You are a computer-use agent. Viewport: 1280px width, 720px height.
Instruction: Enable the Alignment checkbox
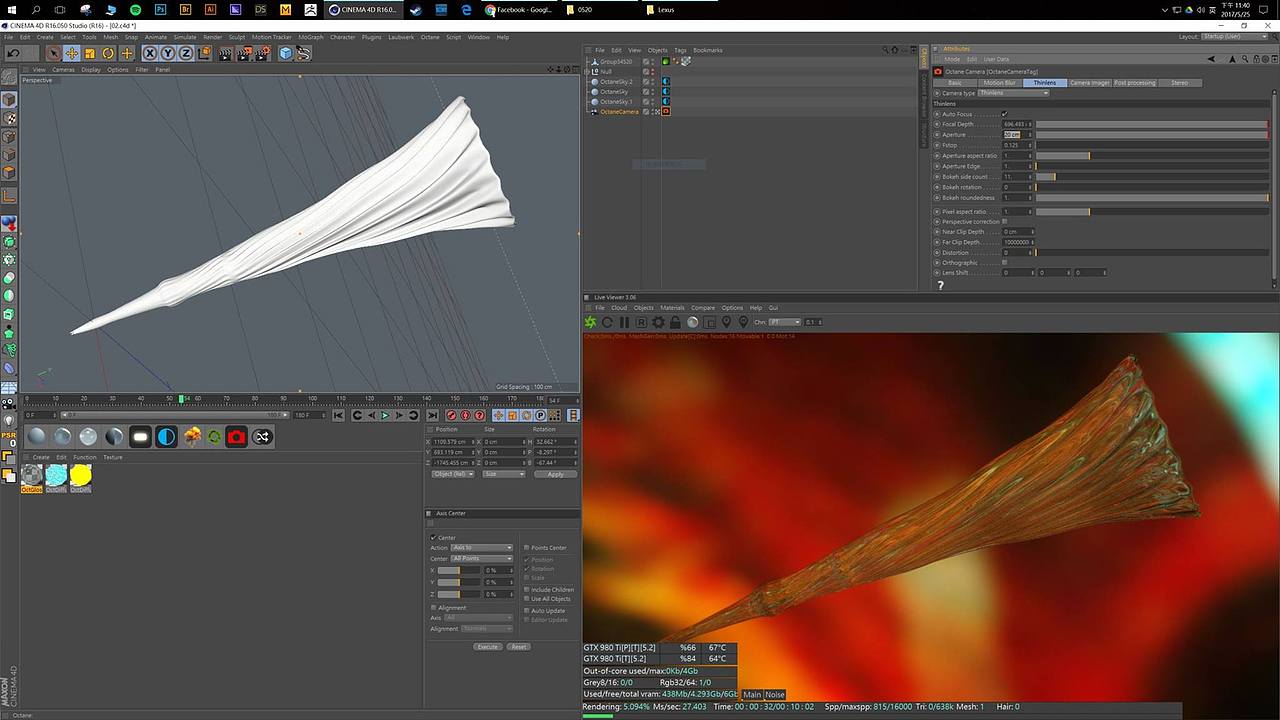click(433, 608)
